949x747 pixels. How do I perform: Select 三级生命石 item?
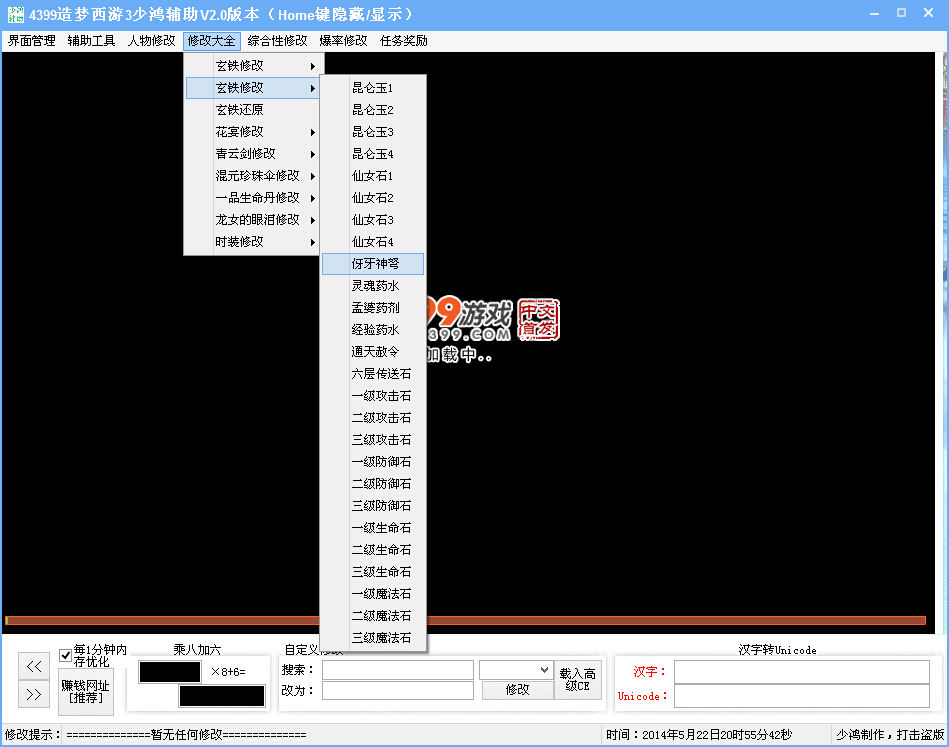(x=373, y=571)
